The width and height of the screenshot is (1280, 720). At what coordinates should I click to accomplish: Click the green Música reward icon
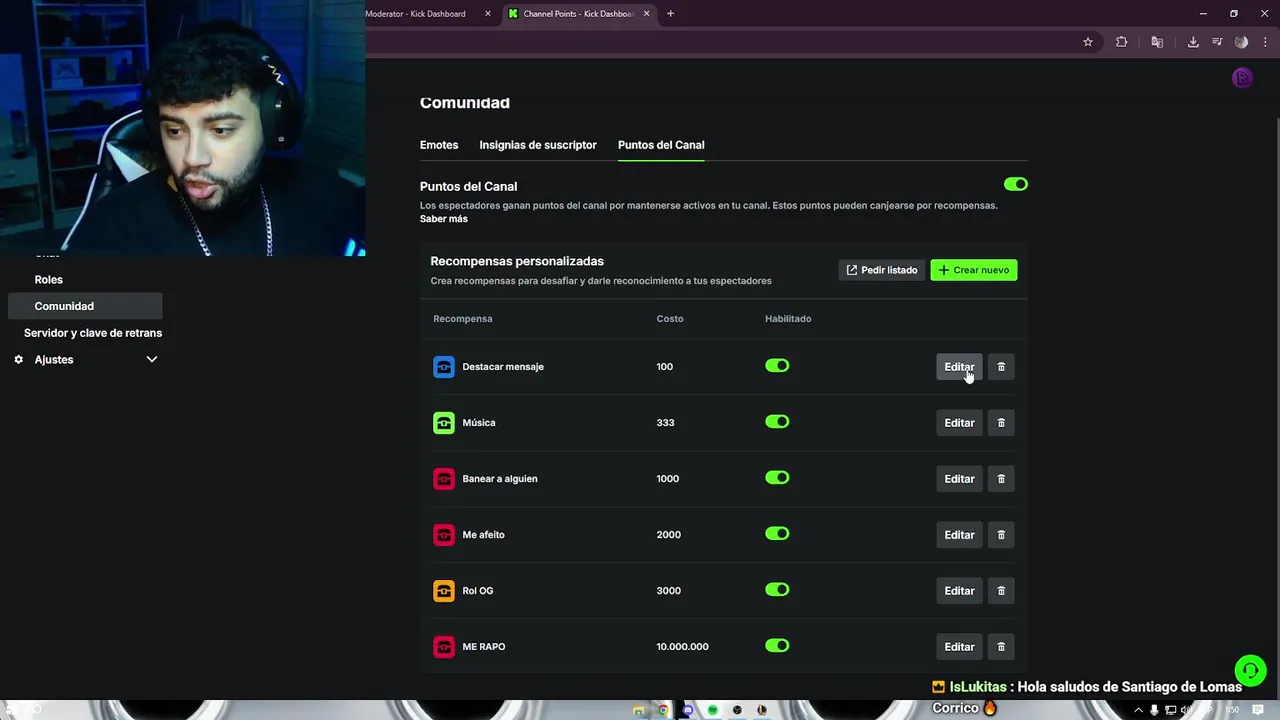click(443, 423)
